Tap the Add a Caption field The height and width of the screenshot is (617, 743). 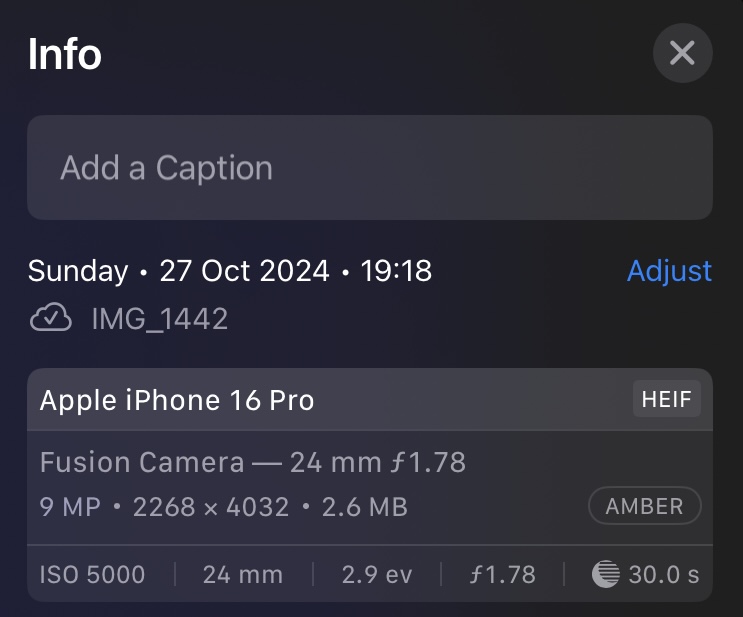[x=369, y=167]
